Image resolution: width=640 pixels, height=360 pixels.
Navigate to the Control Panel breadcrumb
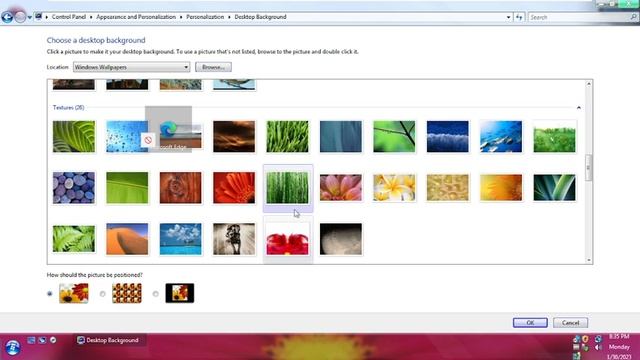pos(69,17)
